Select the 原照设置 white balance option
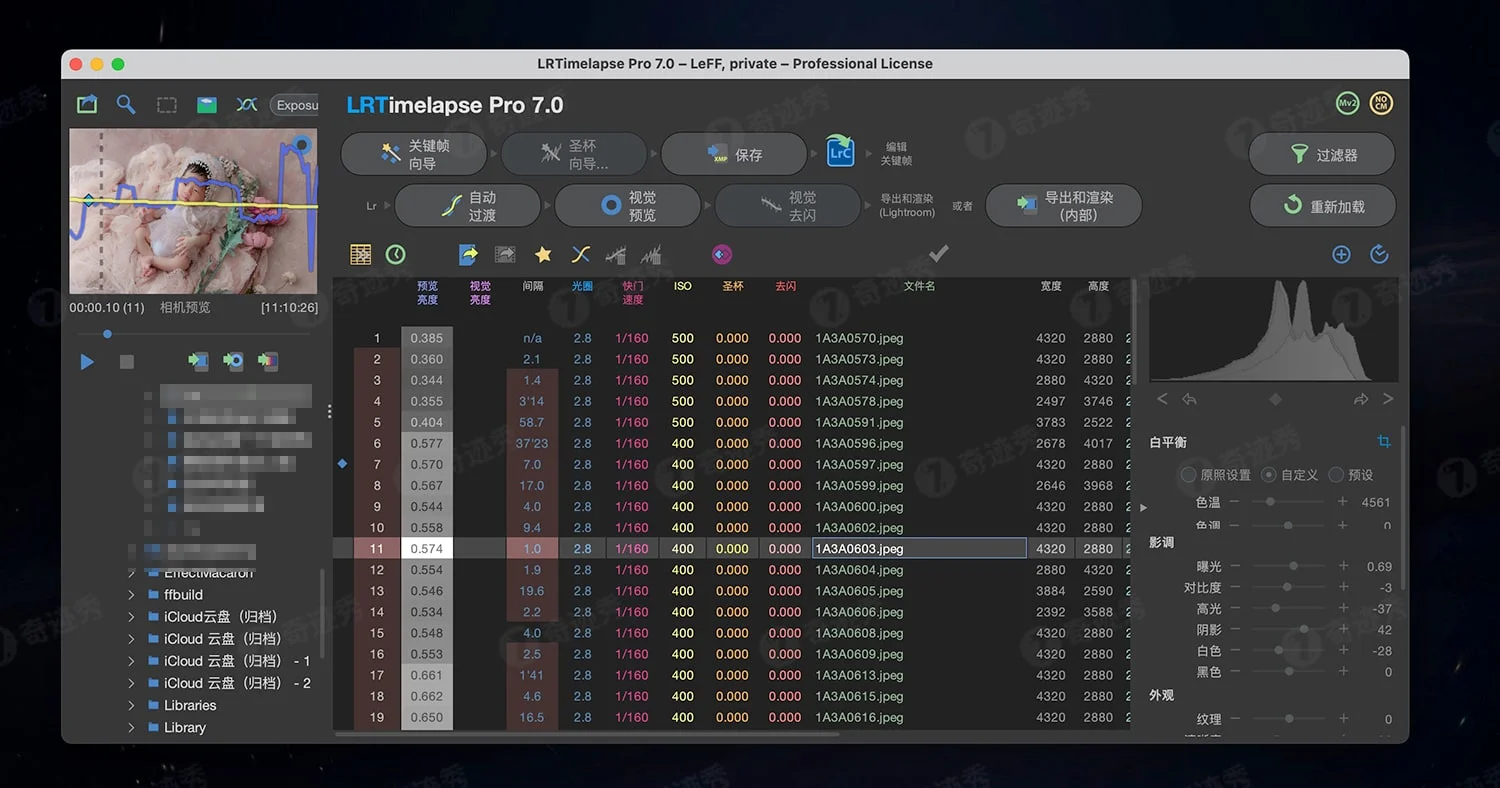 point(1190,474)
